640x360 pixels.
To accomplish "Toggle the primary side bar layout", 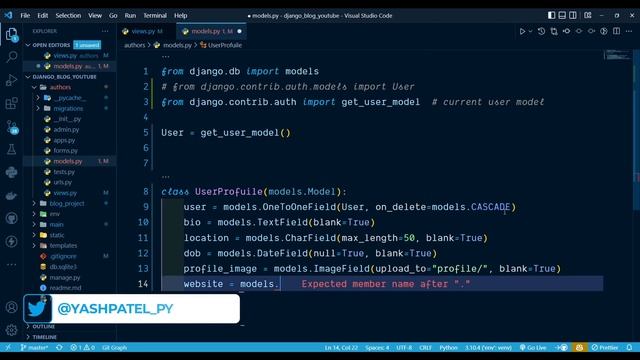I will pos(551,16).
